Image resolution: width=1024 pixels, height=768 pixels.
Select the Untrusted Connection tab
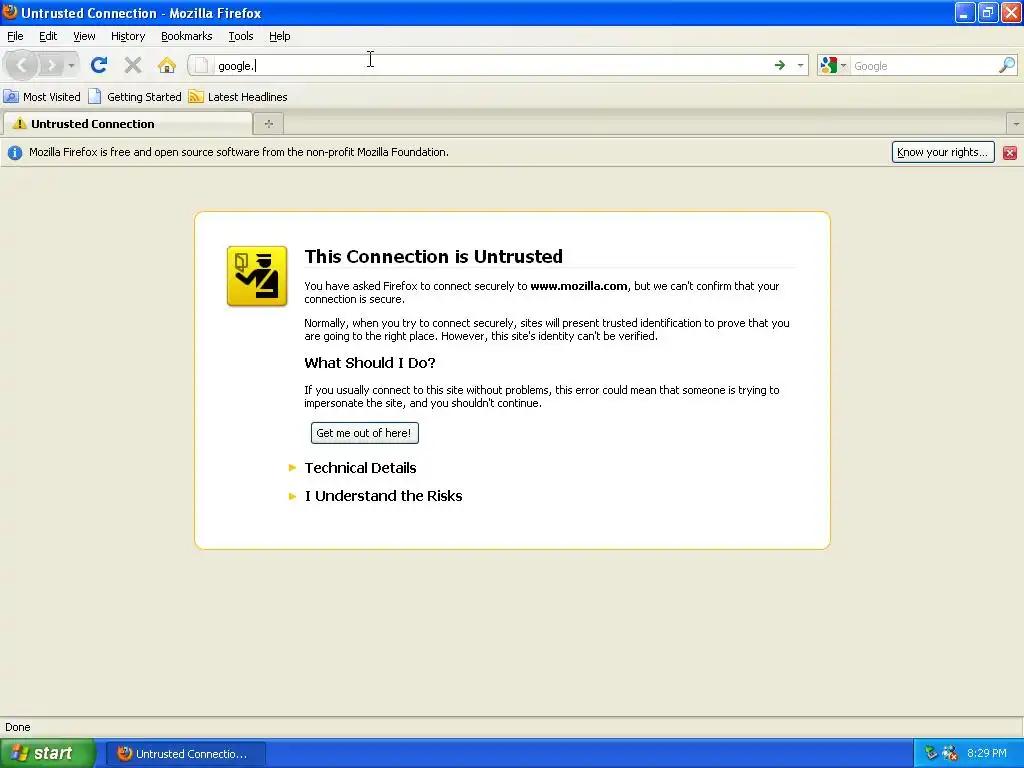pyautogui.click(x=127, y=124)
